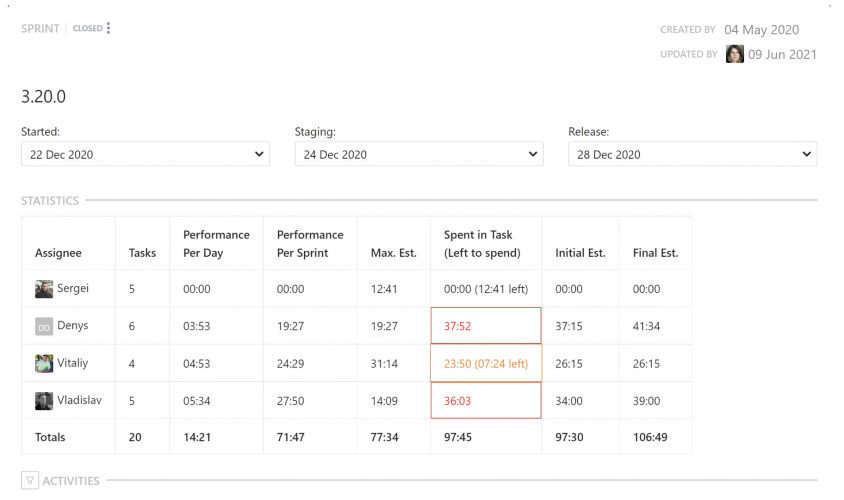Click Sergei's Max. Est. value 12:41
Screen dimensions: 844x500
[384, 289]
